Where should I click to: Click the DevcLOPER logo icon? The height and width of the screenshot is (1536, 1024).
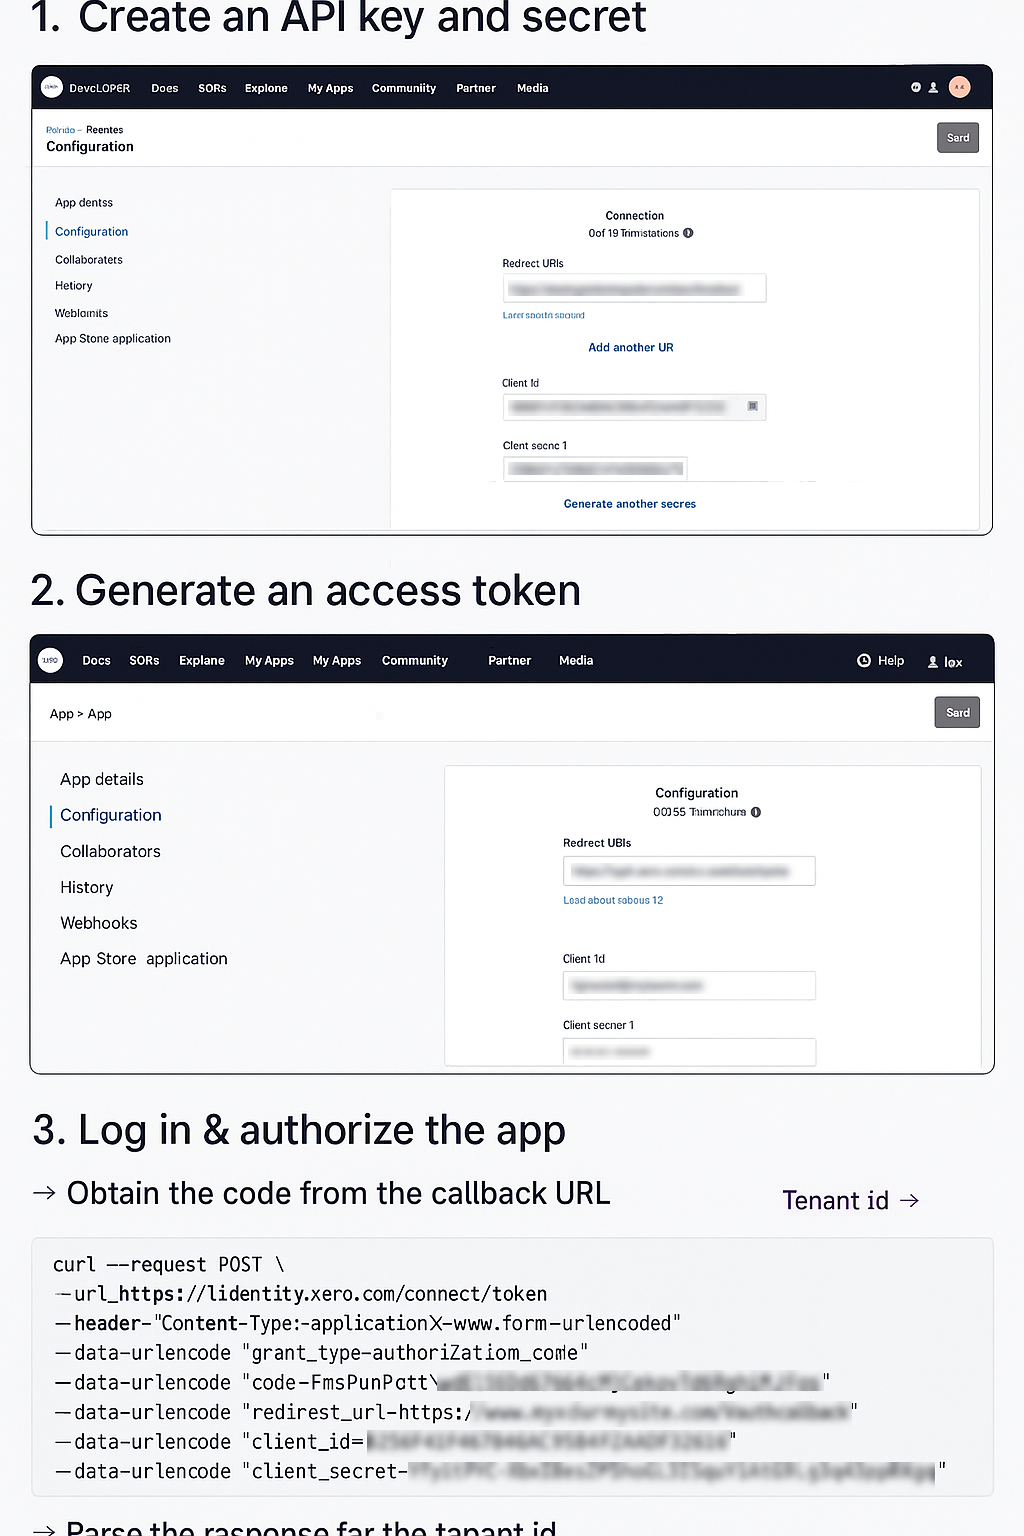pos(52,88)
